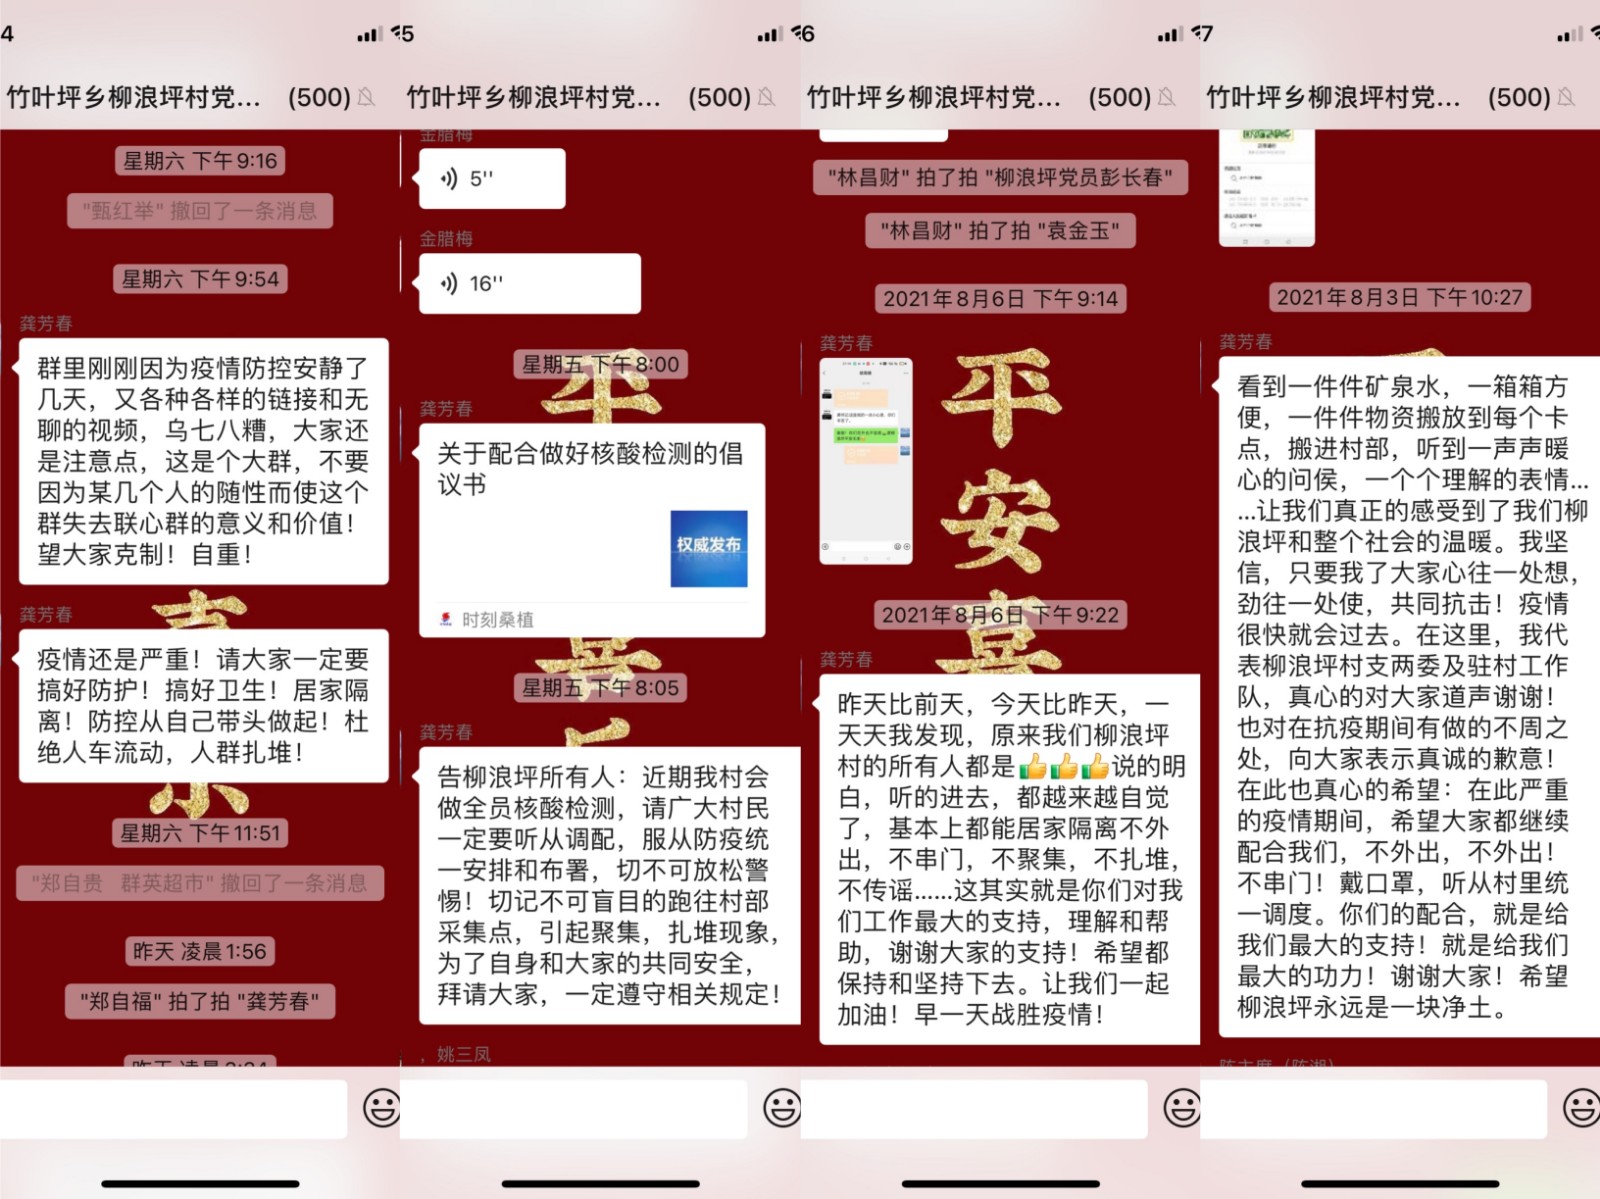Screen dimensions: 1600x1199
Task: Tap the 时刻桑植 source label
Action: 497,620
